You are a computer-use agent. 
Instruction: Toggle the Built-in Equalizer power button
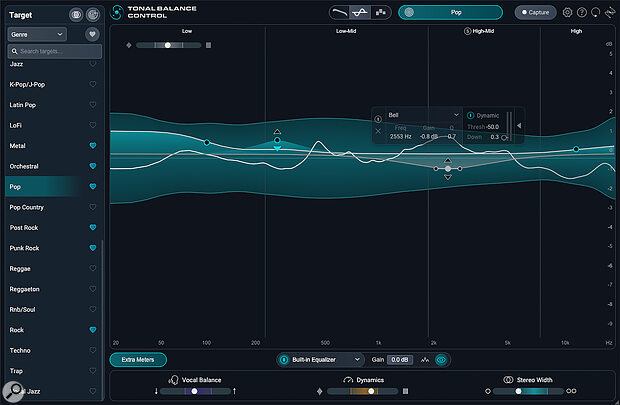pyautogui.click(x=284, y=360)
